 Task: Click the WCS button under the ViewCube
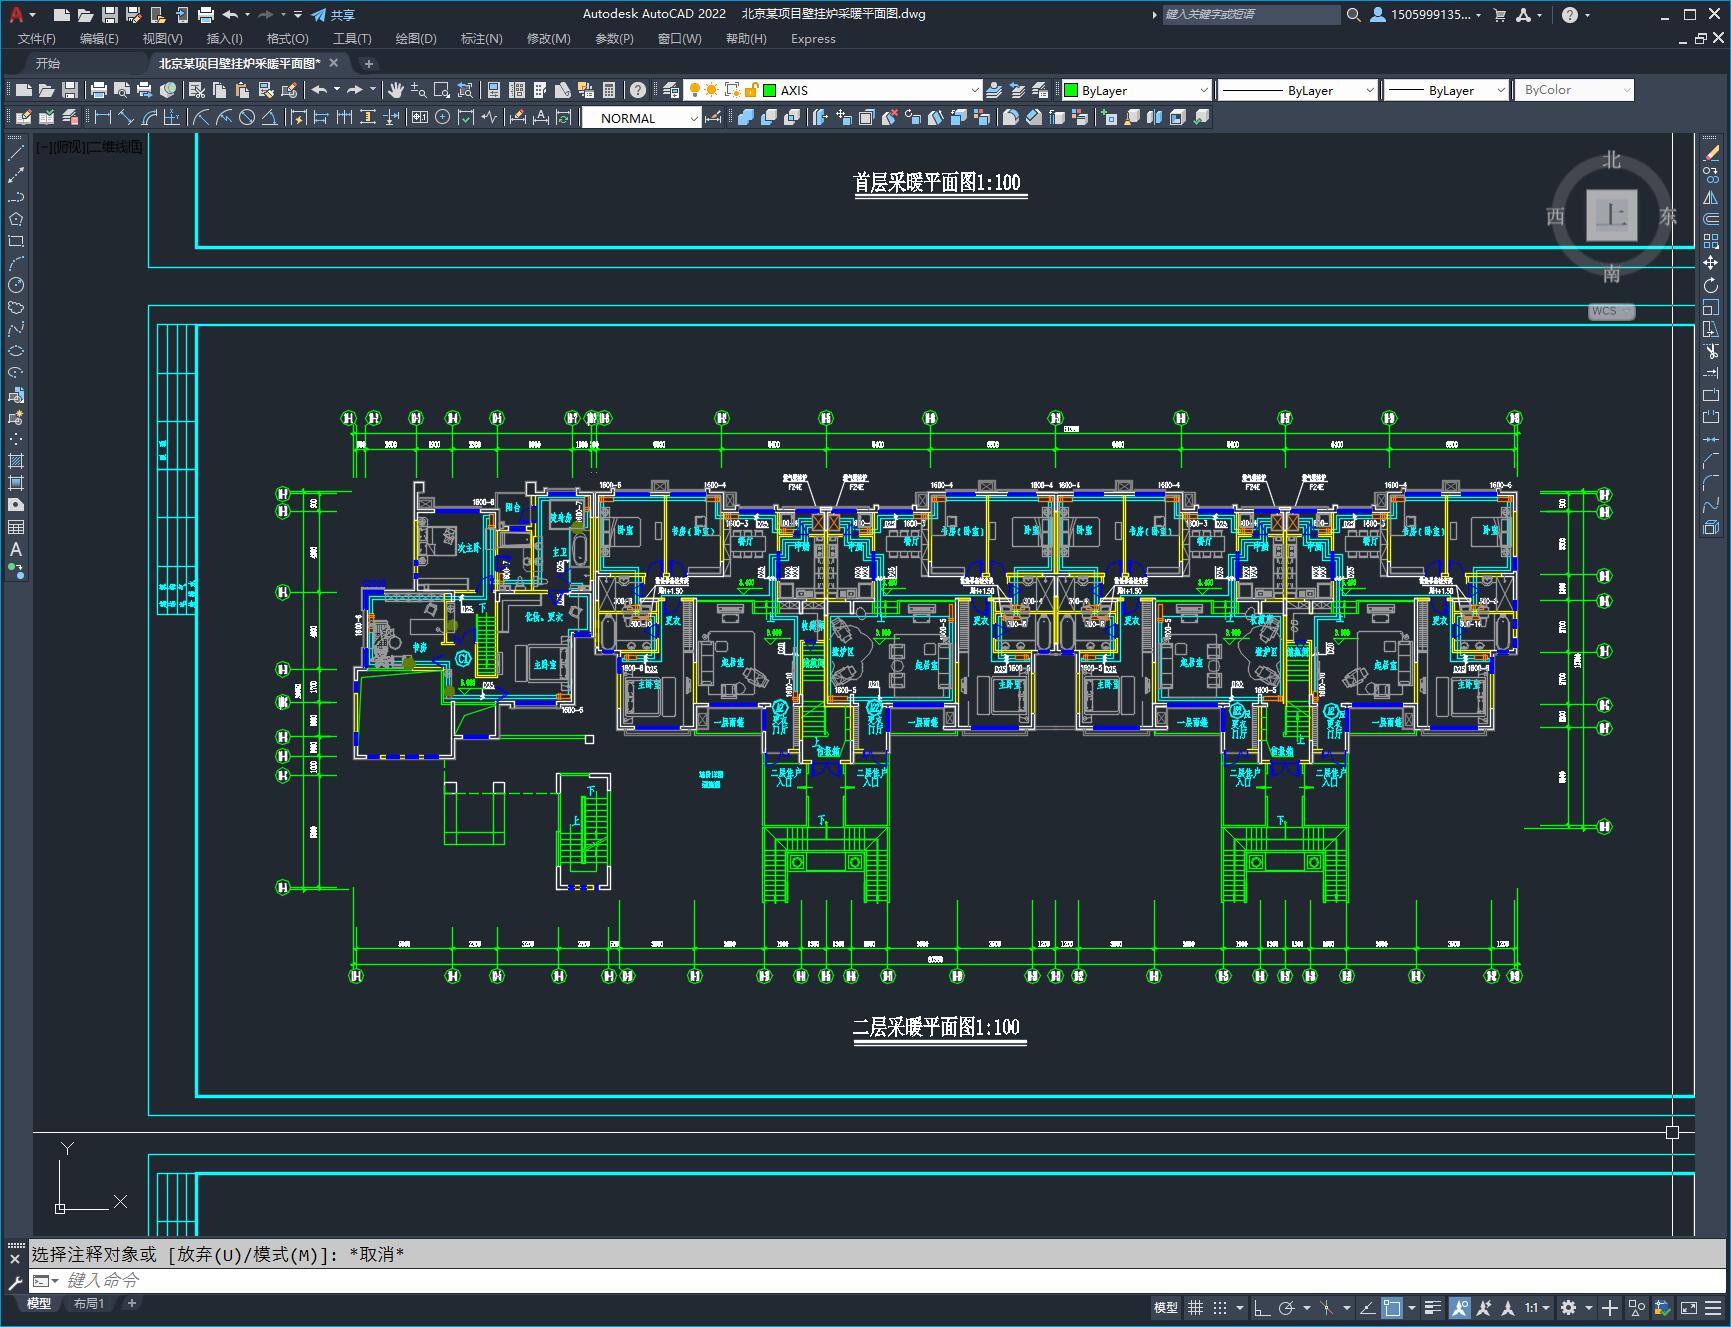(x=1611, y=311)
